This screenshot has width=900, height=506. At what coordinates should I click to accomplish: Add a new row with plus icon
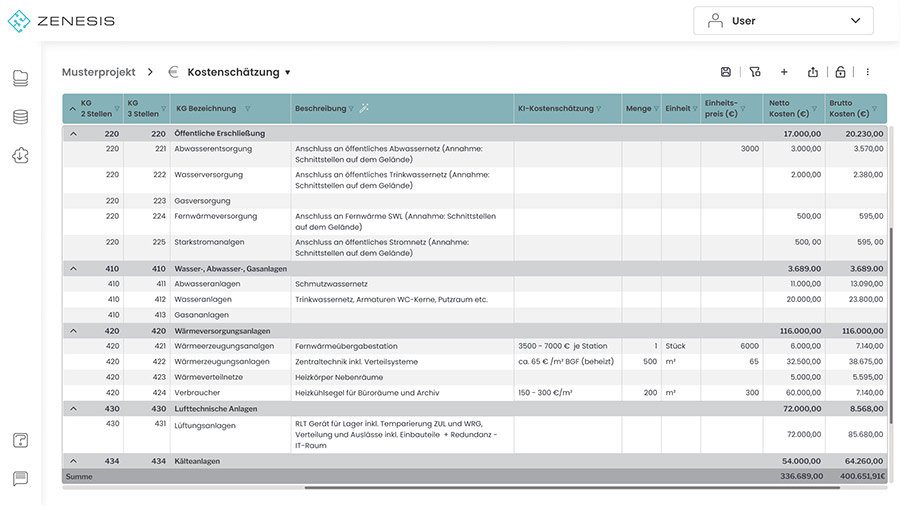784,72
